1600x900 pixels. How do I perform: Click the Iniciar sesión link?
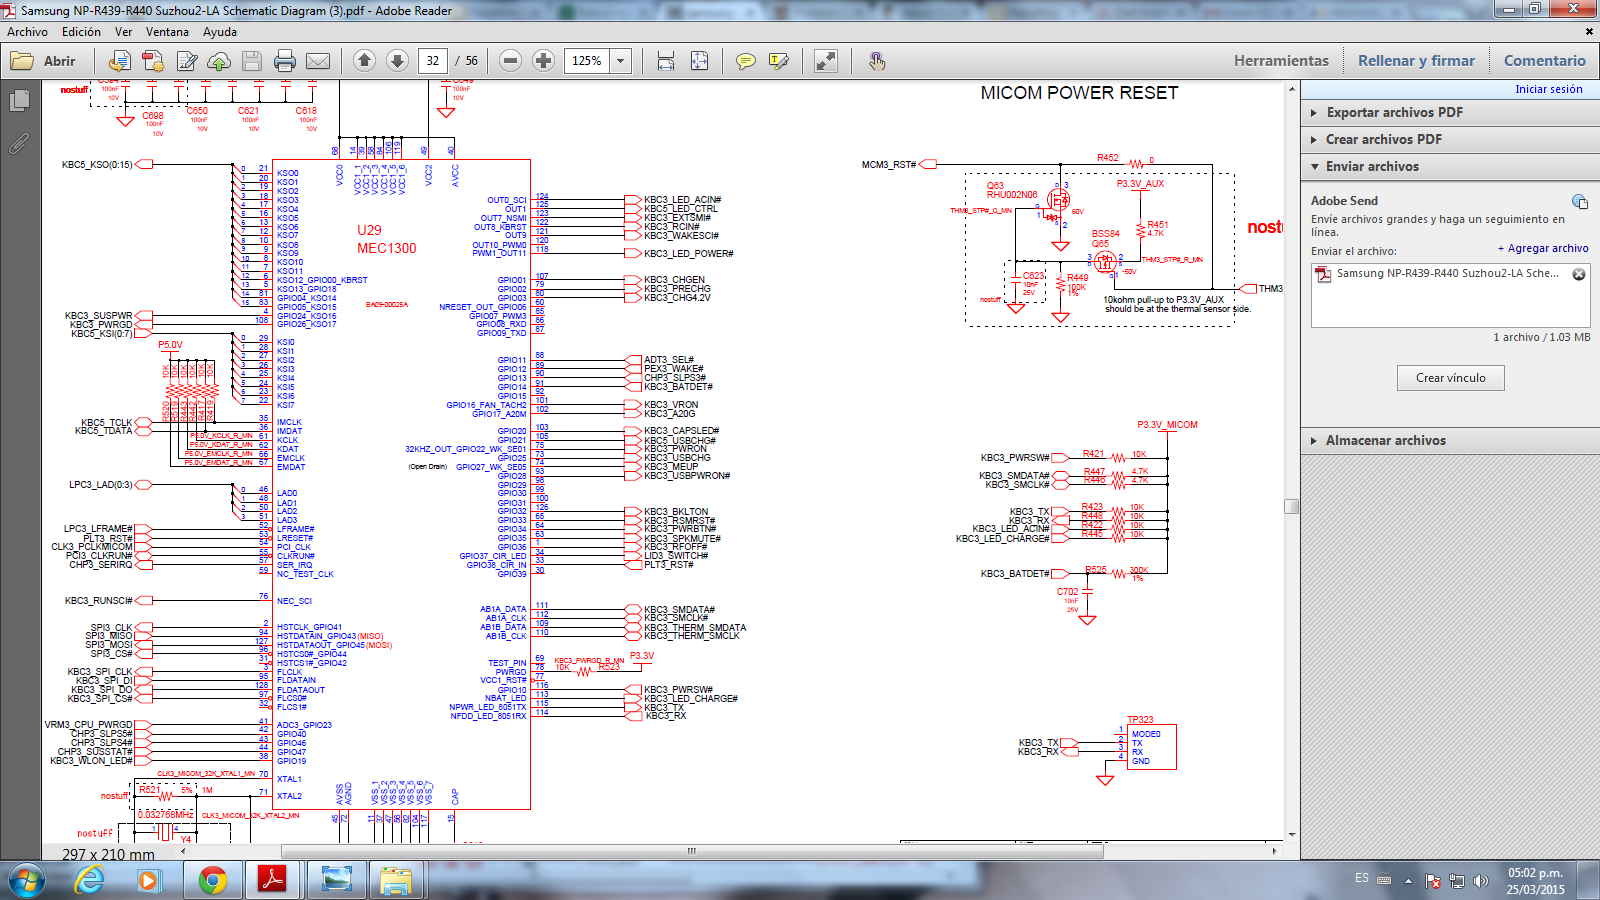pyautogui.click(x=1548, y=89)
